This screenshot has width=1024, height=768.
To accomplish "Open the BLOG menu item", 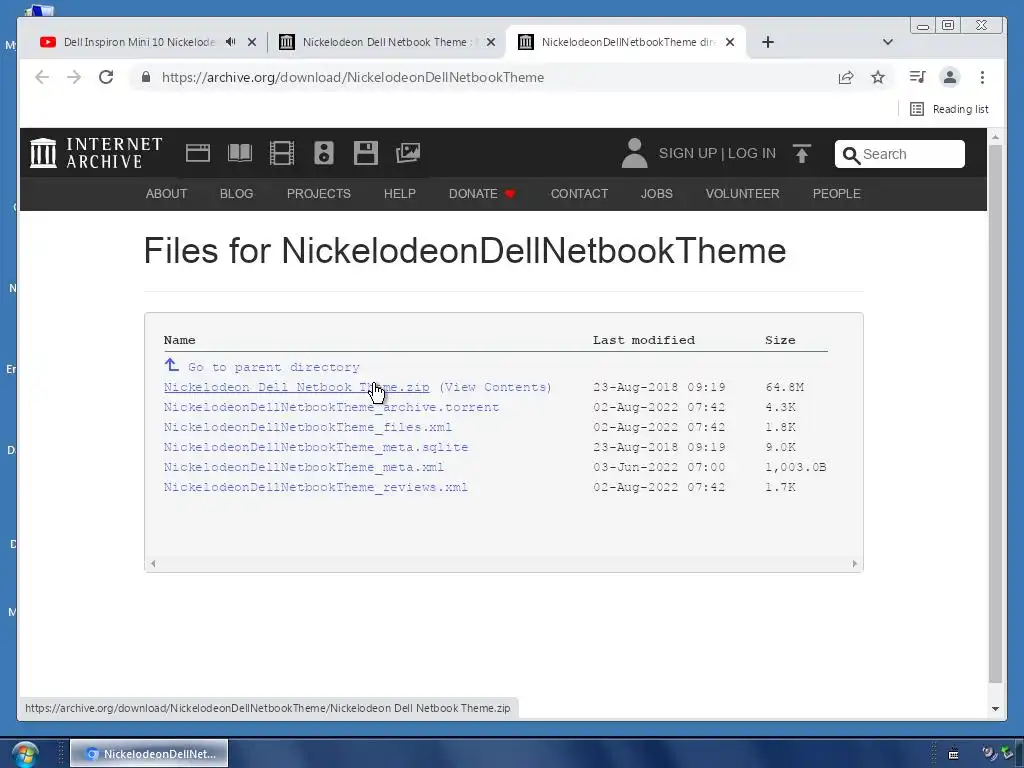I will click(236, 194).
